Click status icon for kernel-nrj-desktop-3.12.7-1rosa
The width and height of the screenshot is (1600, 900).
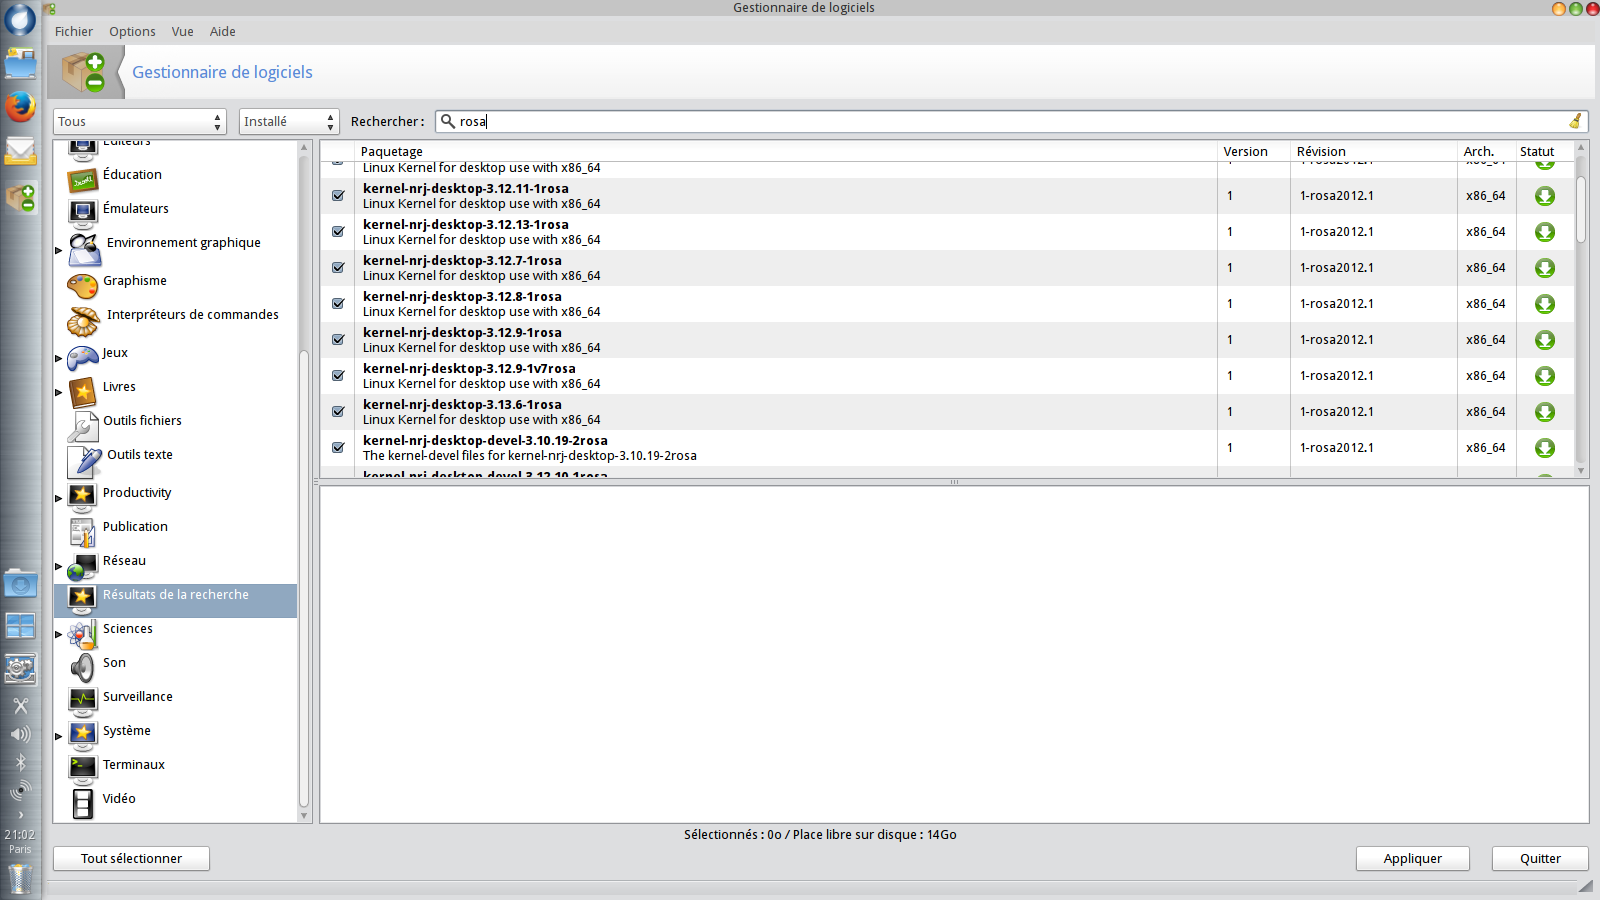click(1545, 268)
